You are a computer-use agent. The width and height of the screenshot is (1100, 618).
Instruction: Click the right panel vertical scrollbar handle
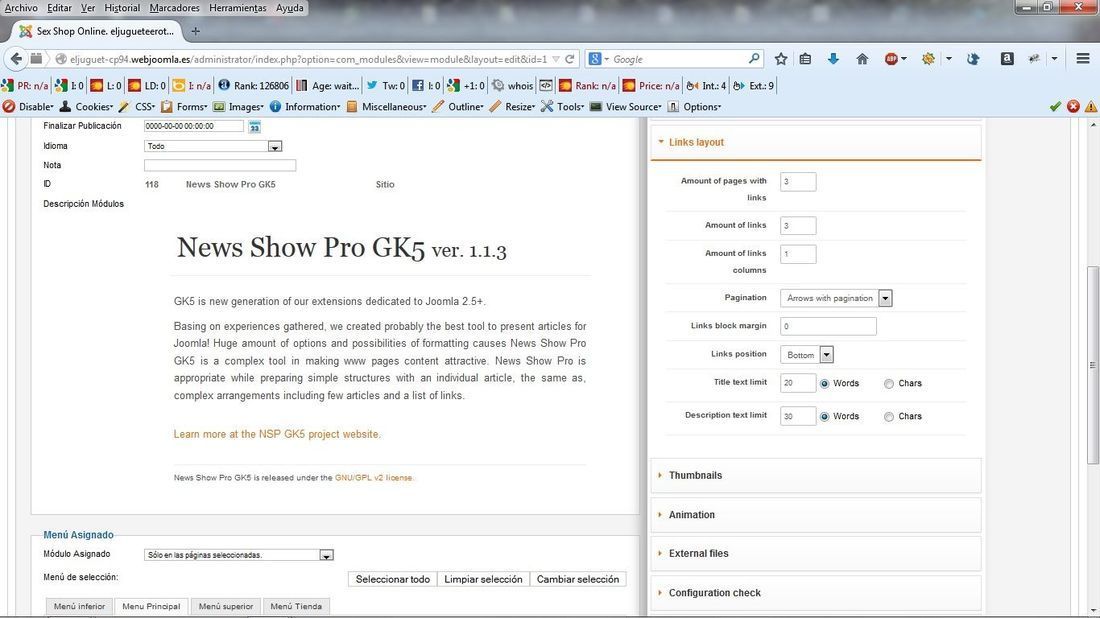tap(1093, 365)
